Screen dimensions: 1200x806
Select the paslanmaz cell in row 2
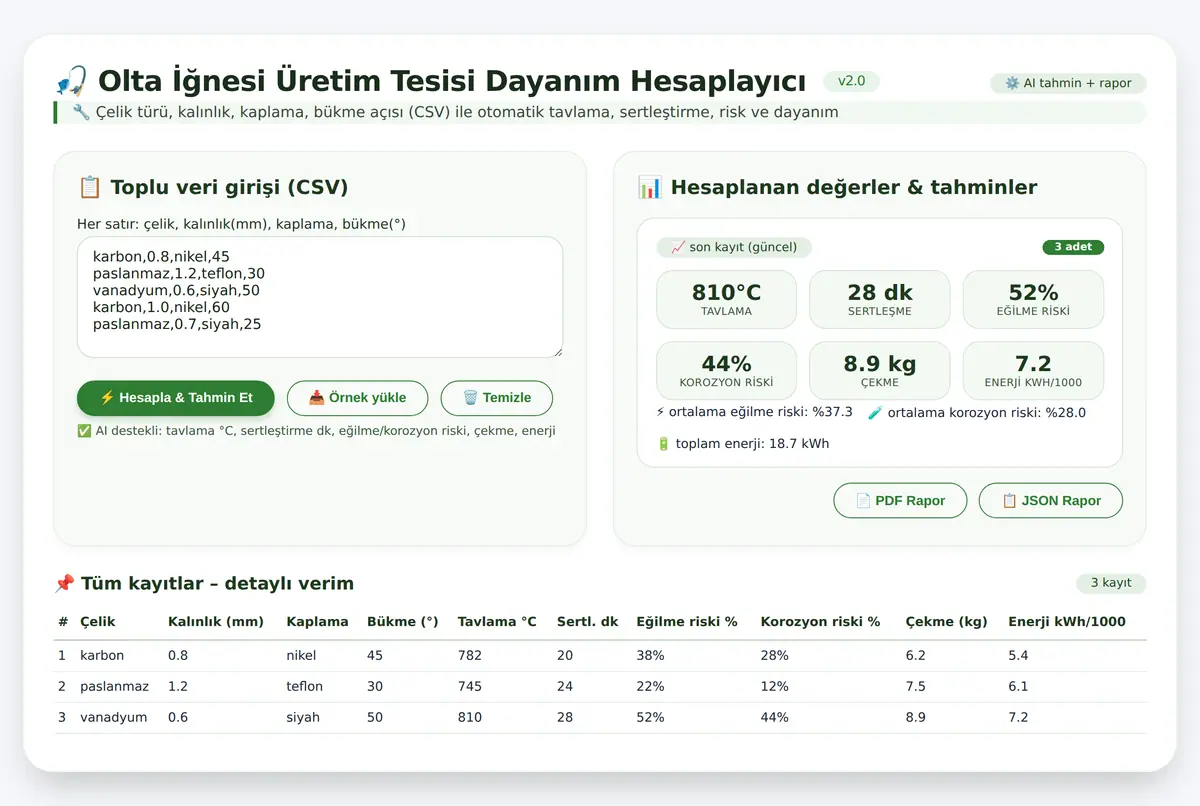(114, 687)
